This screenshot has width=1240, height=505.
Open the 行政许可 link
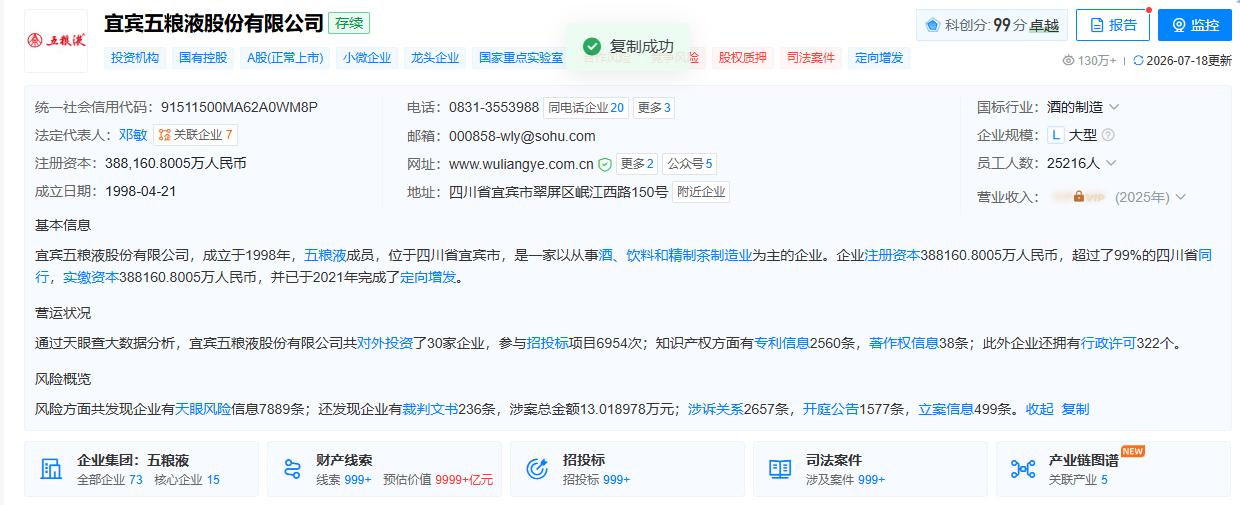[1108, 343]
